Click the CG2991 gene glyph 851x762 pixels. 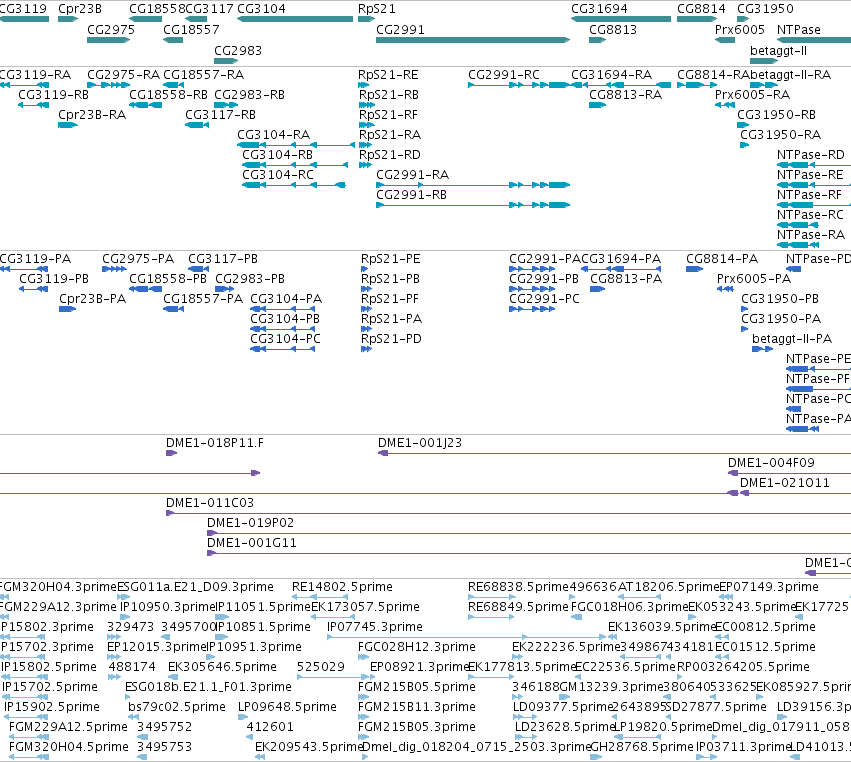473,40
